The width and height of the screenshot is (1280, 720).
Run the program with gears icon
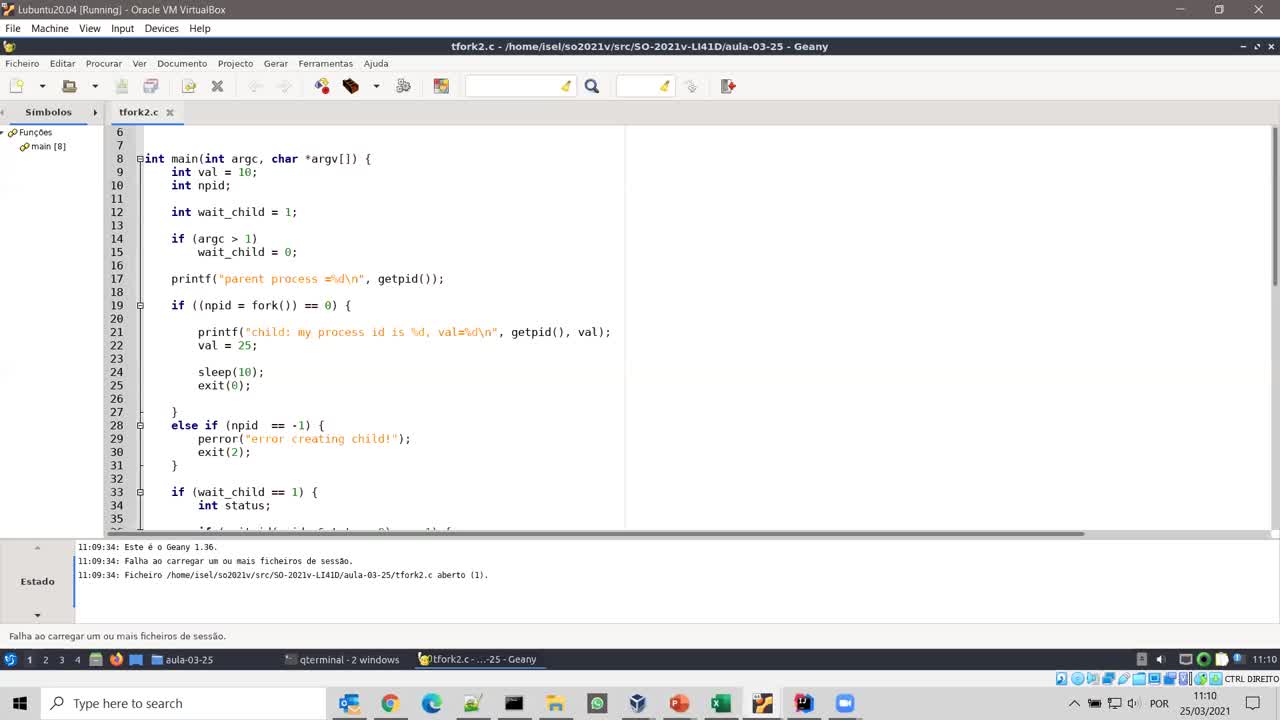(403, 86)
